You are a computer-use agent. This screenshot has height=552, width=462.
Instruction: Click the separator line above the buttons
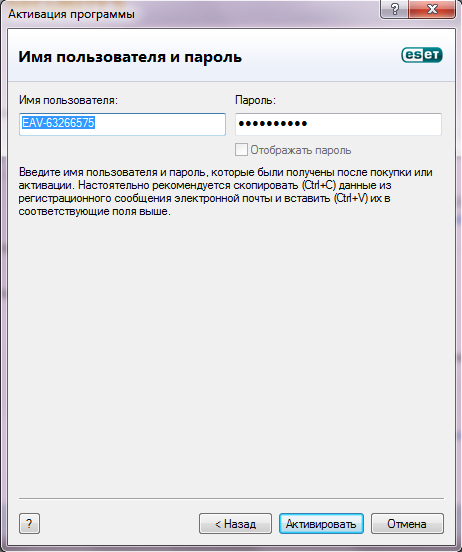(x=231, y=498)
